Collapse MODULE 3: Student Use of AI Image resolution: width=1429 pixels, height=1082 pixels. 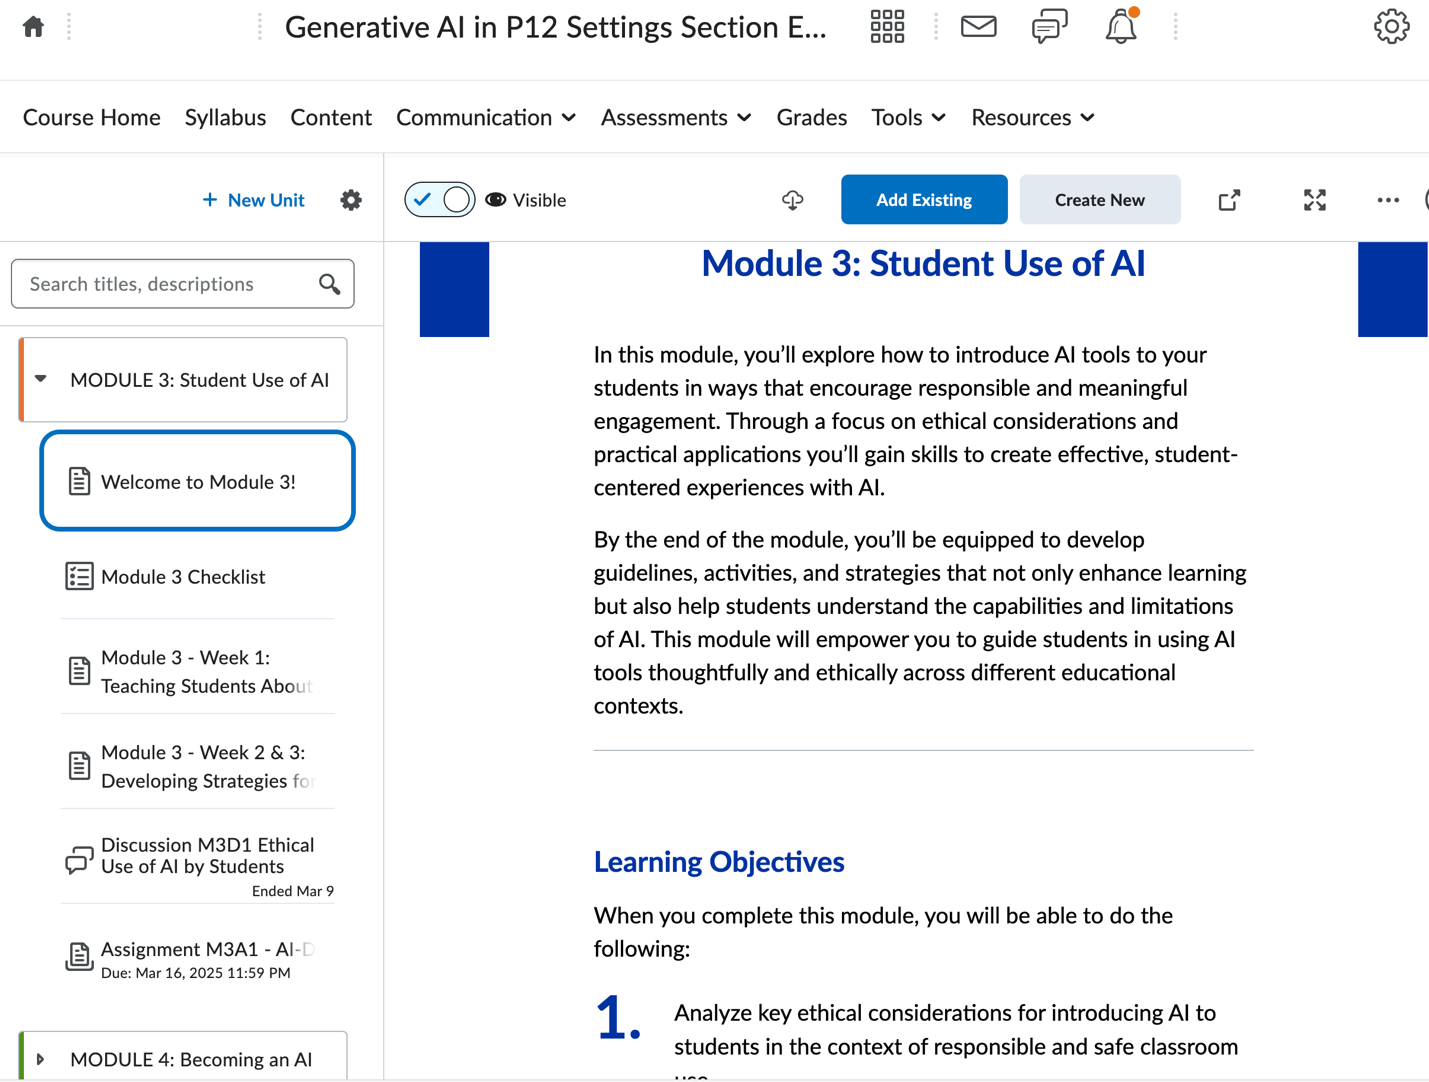coord(40,379)
